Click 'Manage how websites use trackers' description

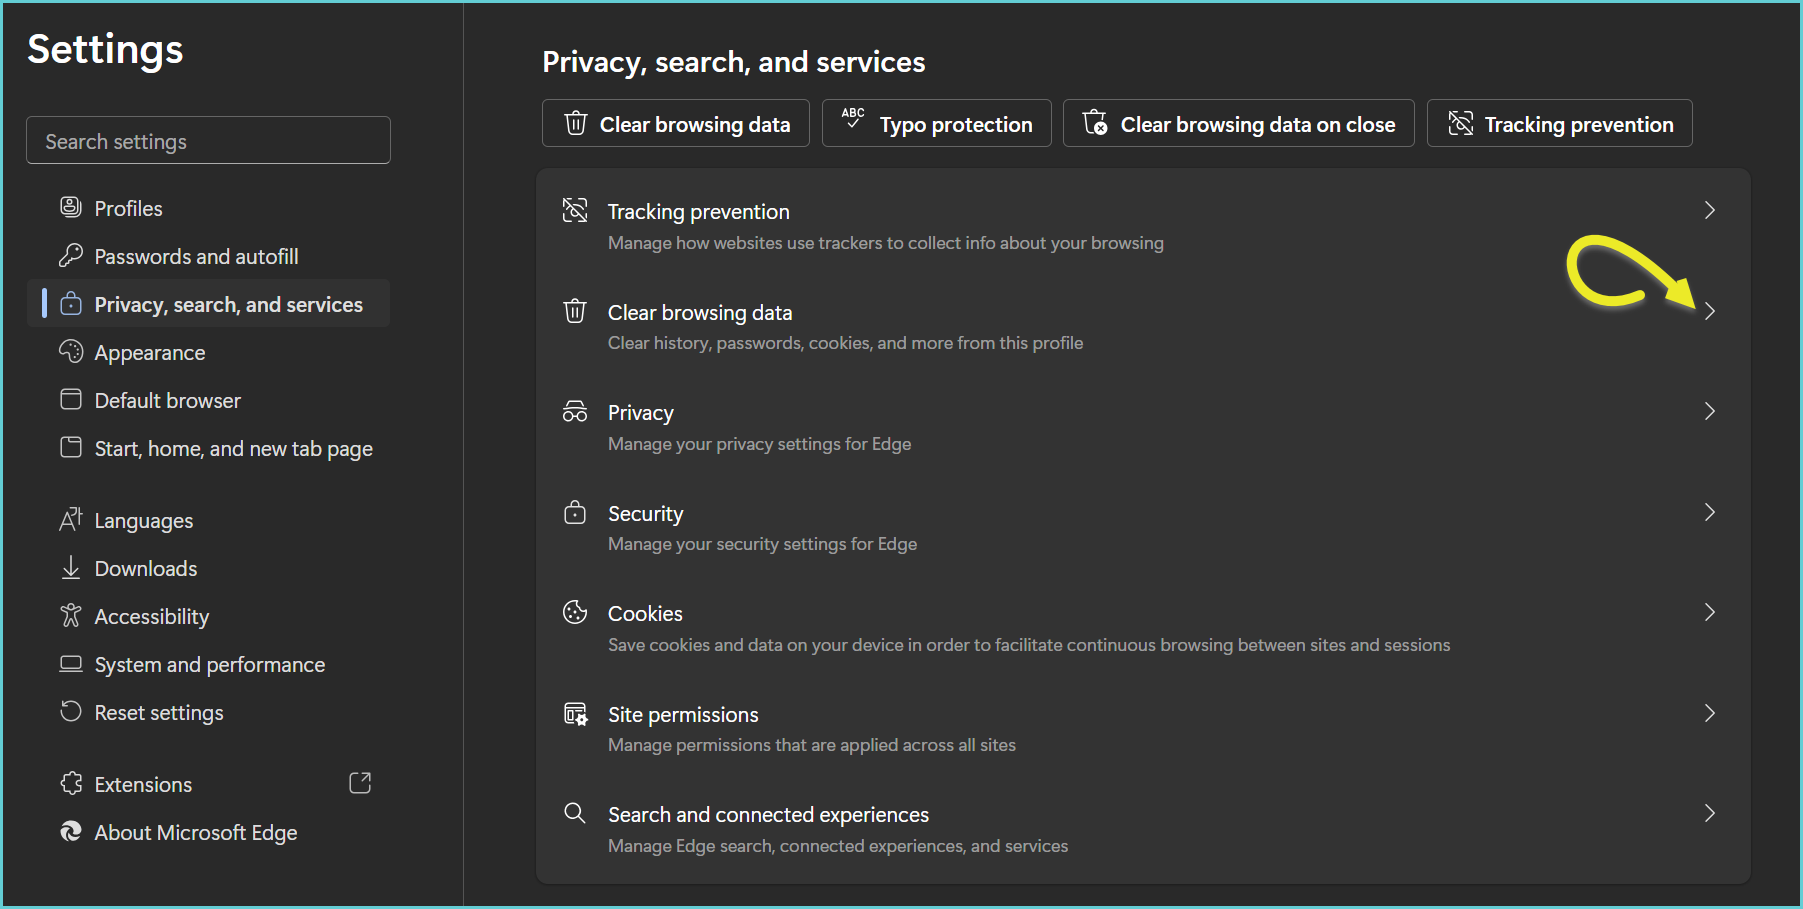pyautogui.click(x=886, y=243)
